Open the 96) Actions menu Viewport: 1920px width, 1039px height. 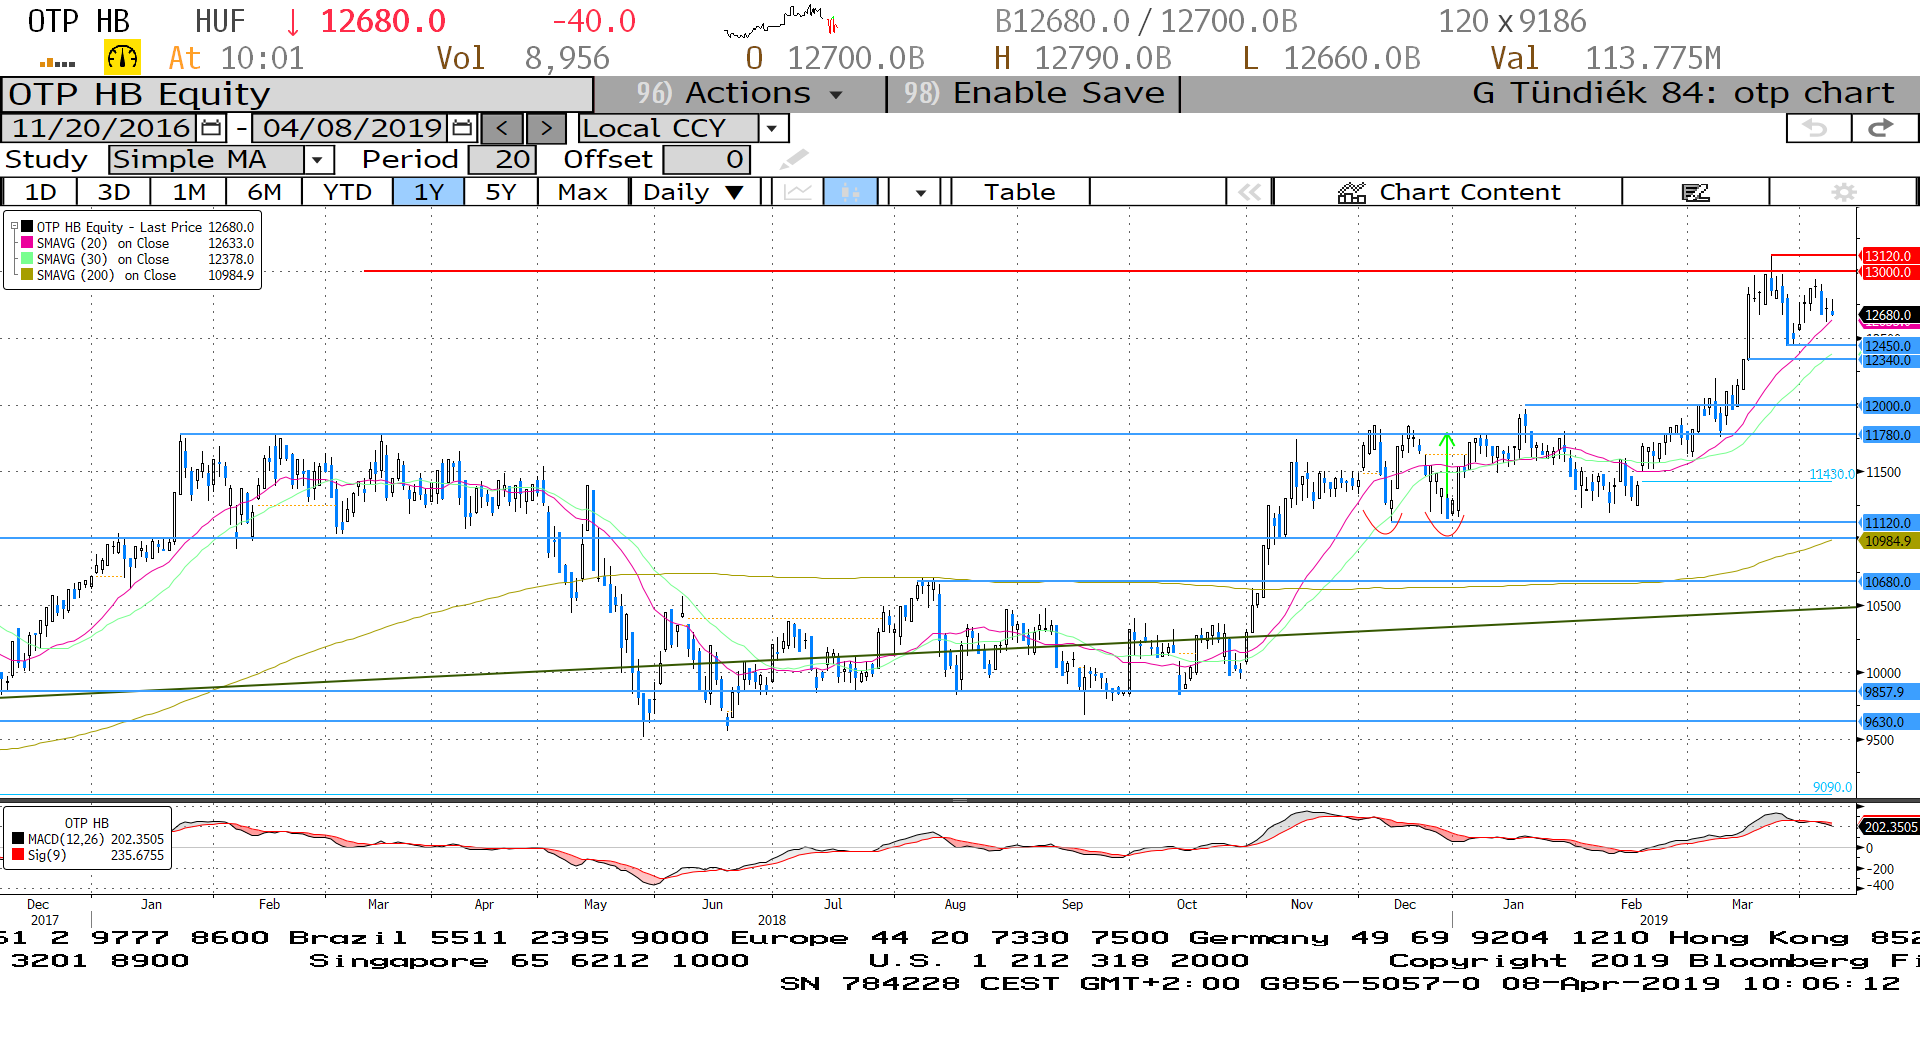[x=740, y=93]
